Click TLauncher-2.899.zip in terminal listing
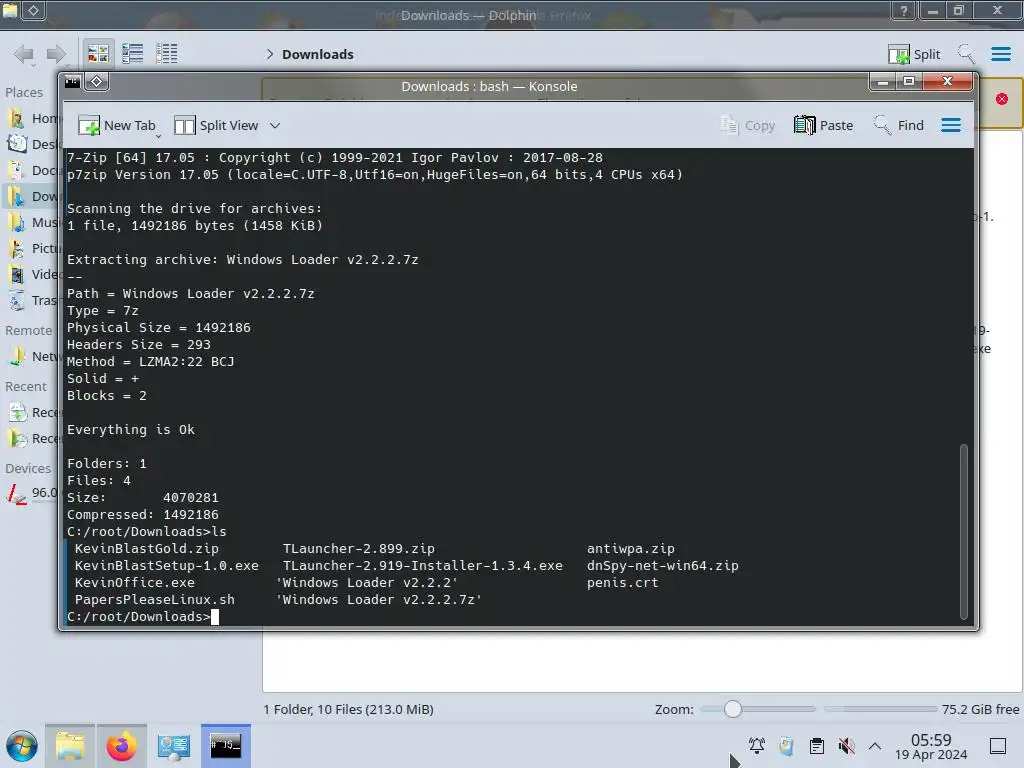 359,549
